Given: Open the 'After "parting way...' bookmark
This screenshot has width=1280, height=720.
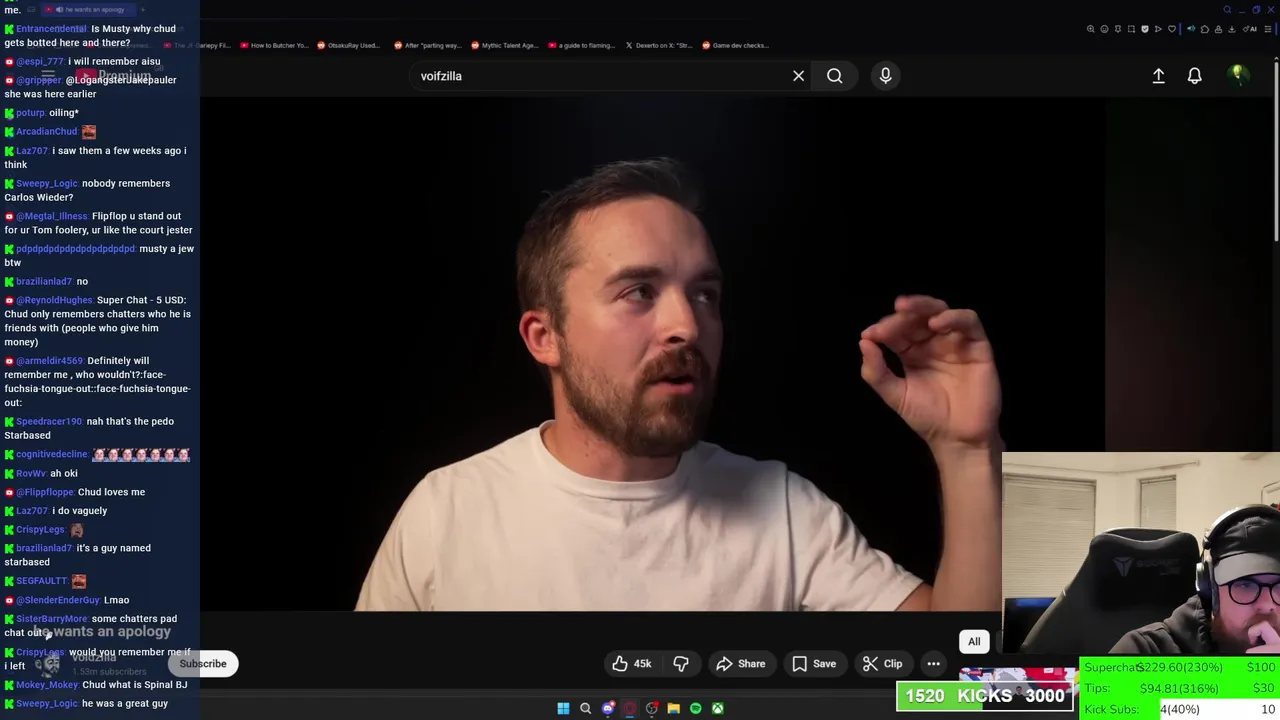Looking at the screenshot, I should 427,45.
